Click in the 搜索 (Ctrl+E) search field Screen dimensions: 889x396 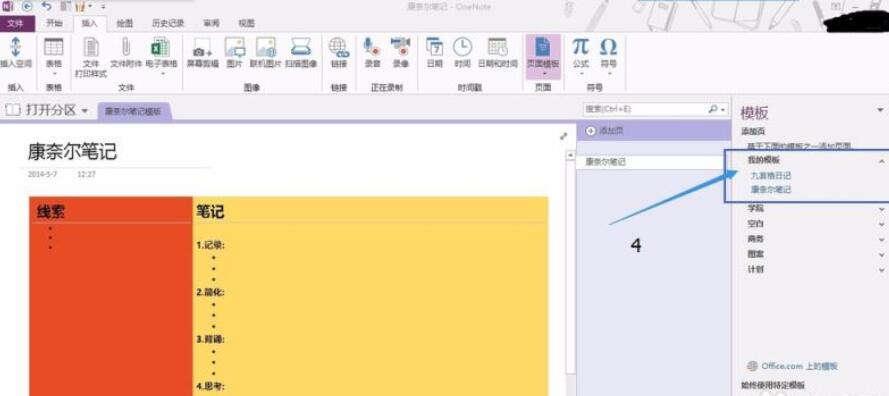pos(645,109)
